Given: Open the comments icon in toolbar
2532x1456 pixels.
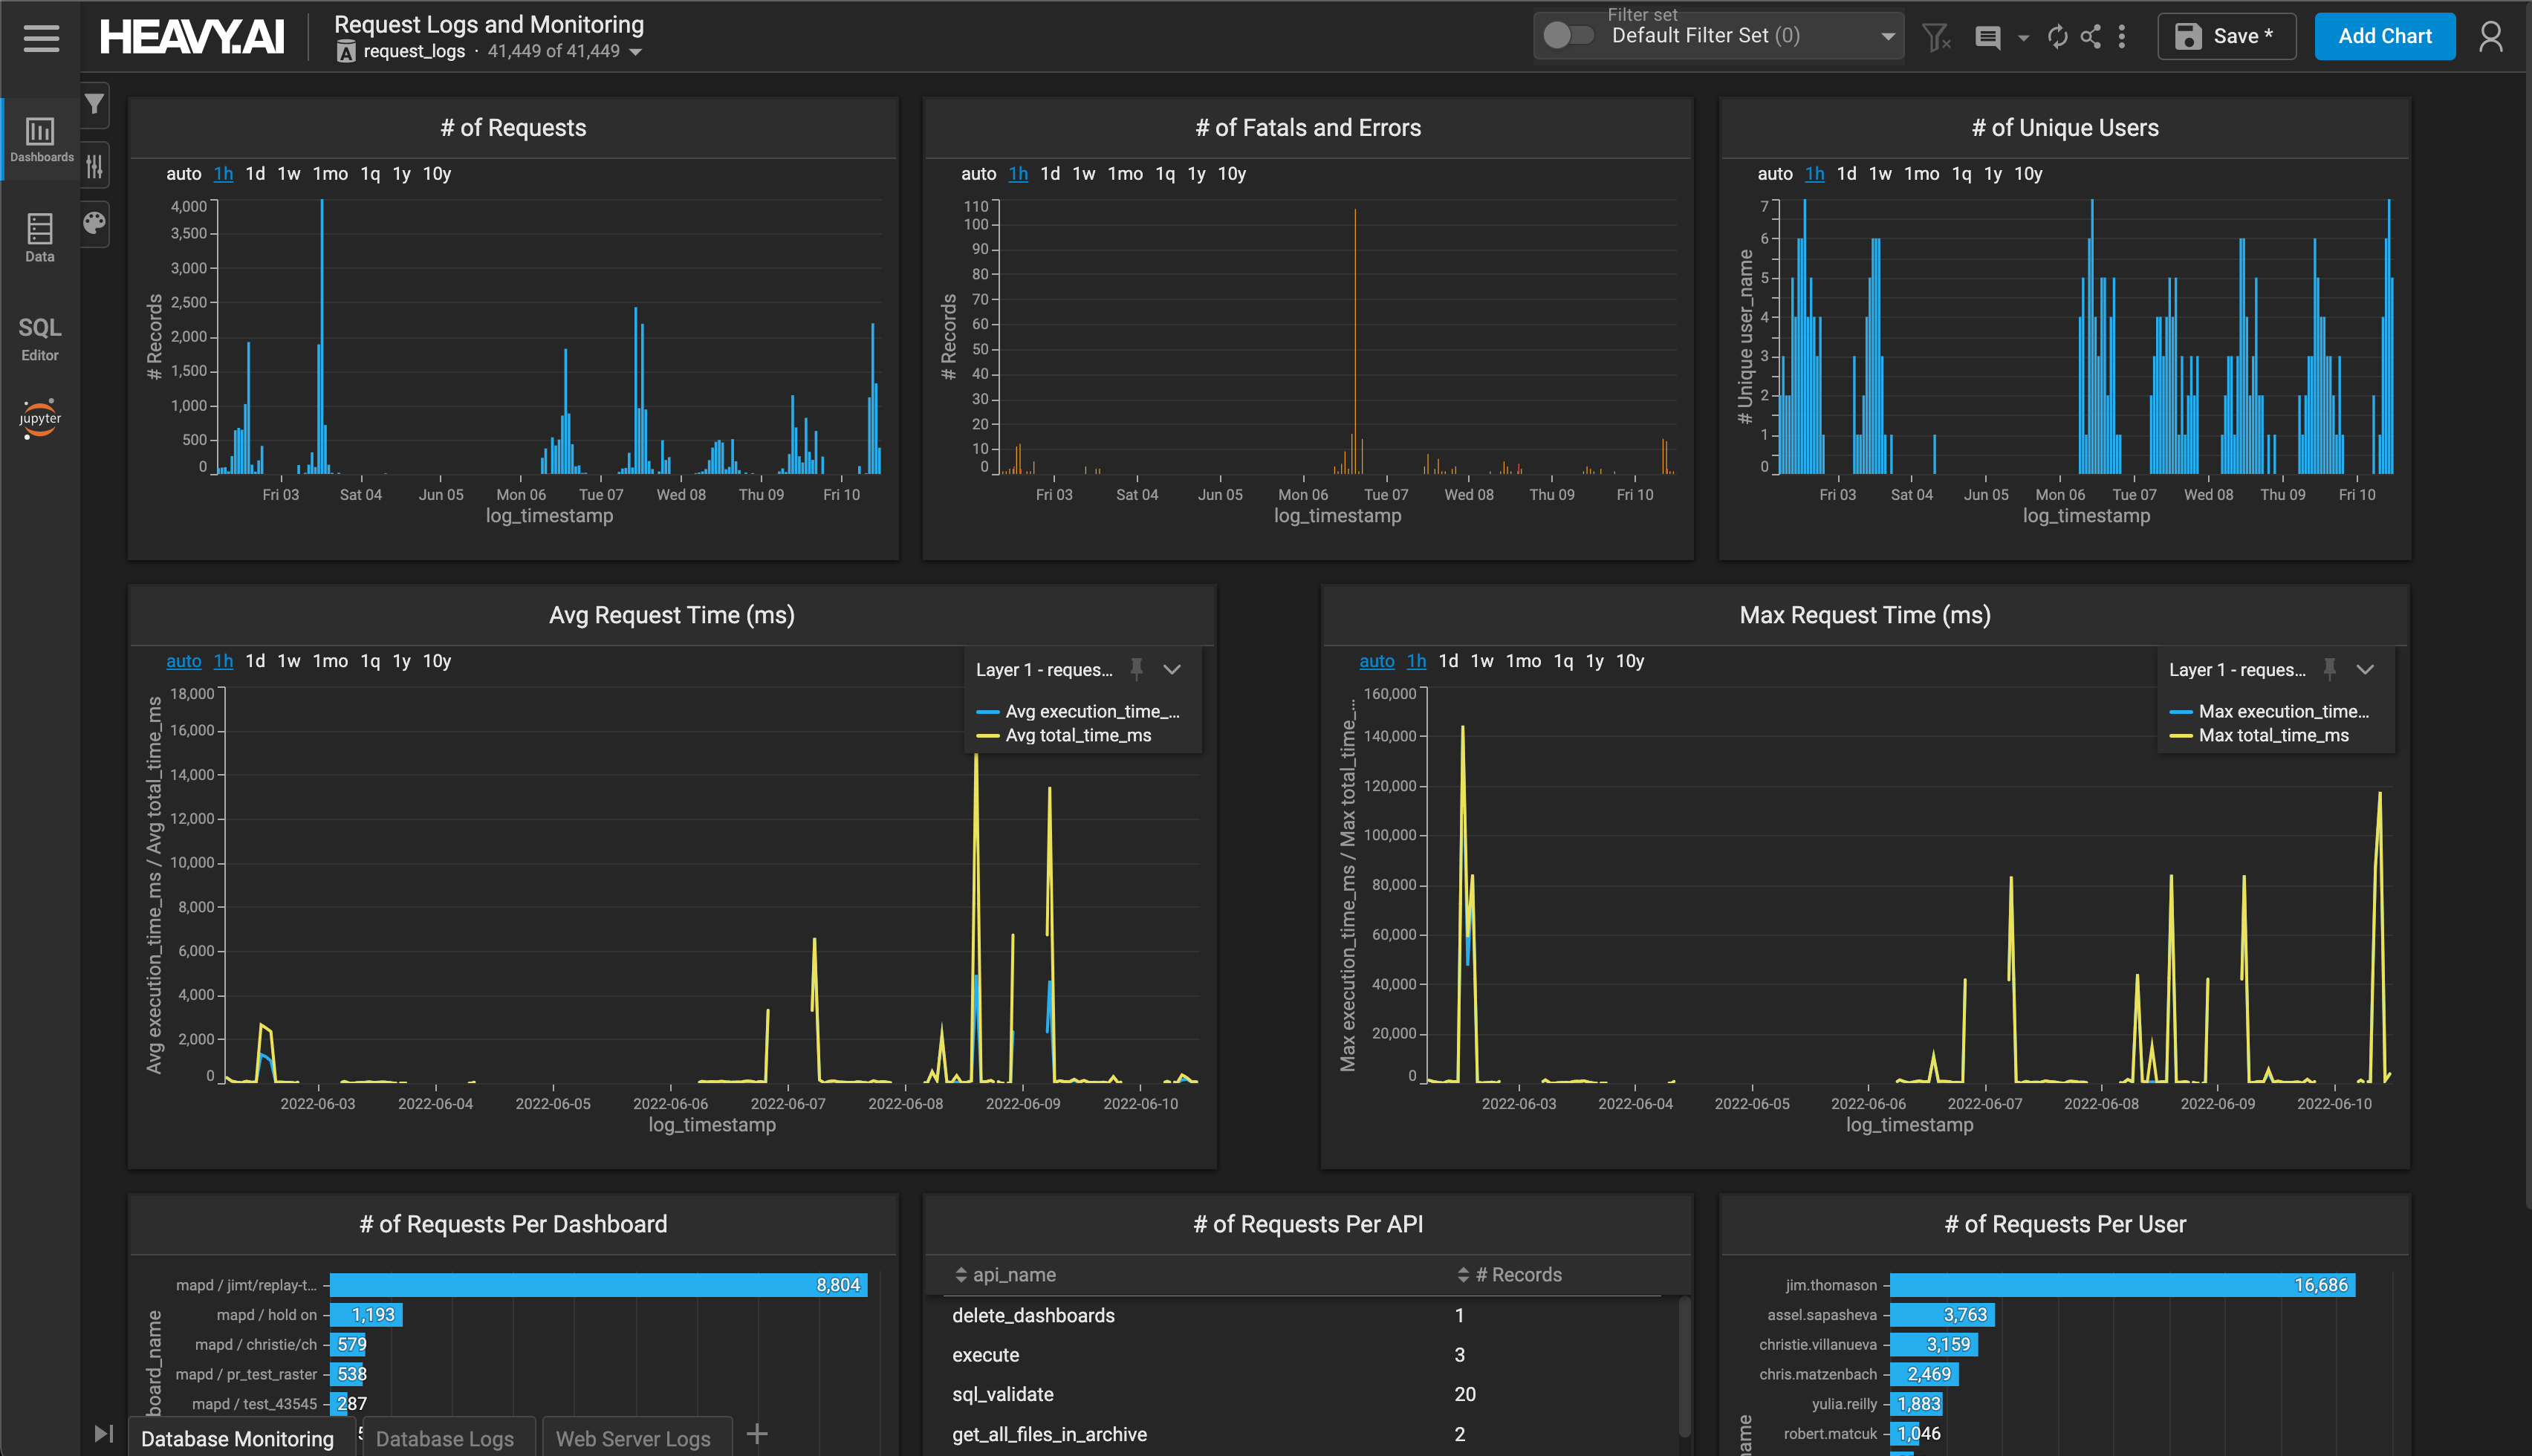Looking at the screenshot, I should coord(1988,37).
